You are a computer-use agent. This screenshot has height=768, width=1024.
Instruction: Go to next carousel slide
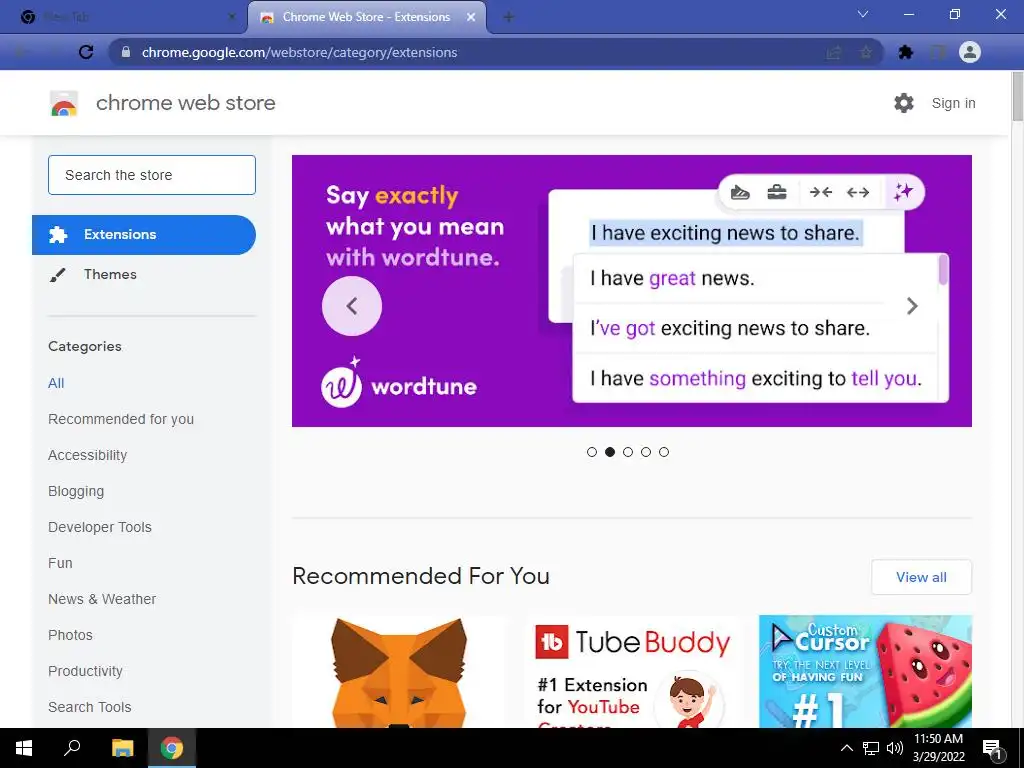[912, 306]
